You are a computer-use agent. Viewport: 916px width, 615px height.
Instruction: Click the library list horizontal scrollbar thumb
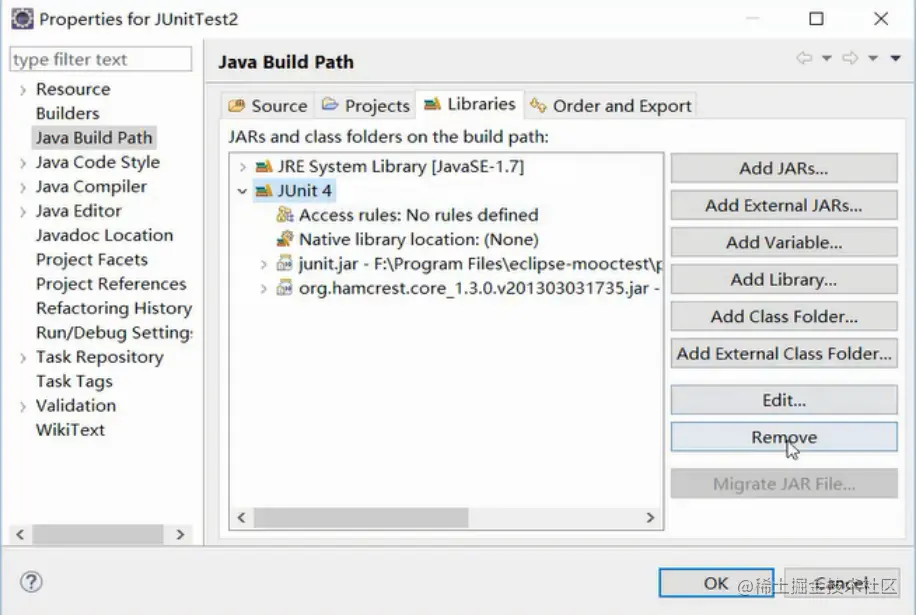click(361, 517)
